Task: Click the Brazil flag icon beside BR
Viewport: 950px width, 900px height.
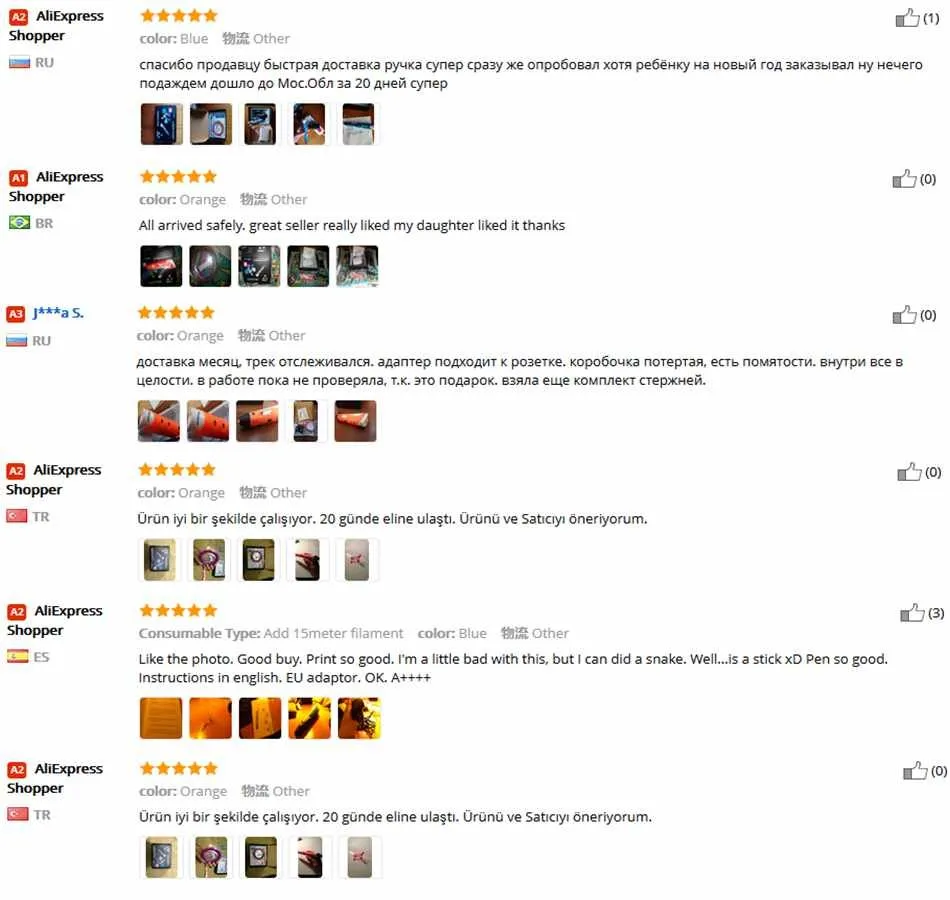Action: [19, 222]
